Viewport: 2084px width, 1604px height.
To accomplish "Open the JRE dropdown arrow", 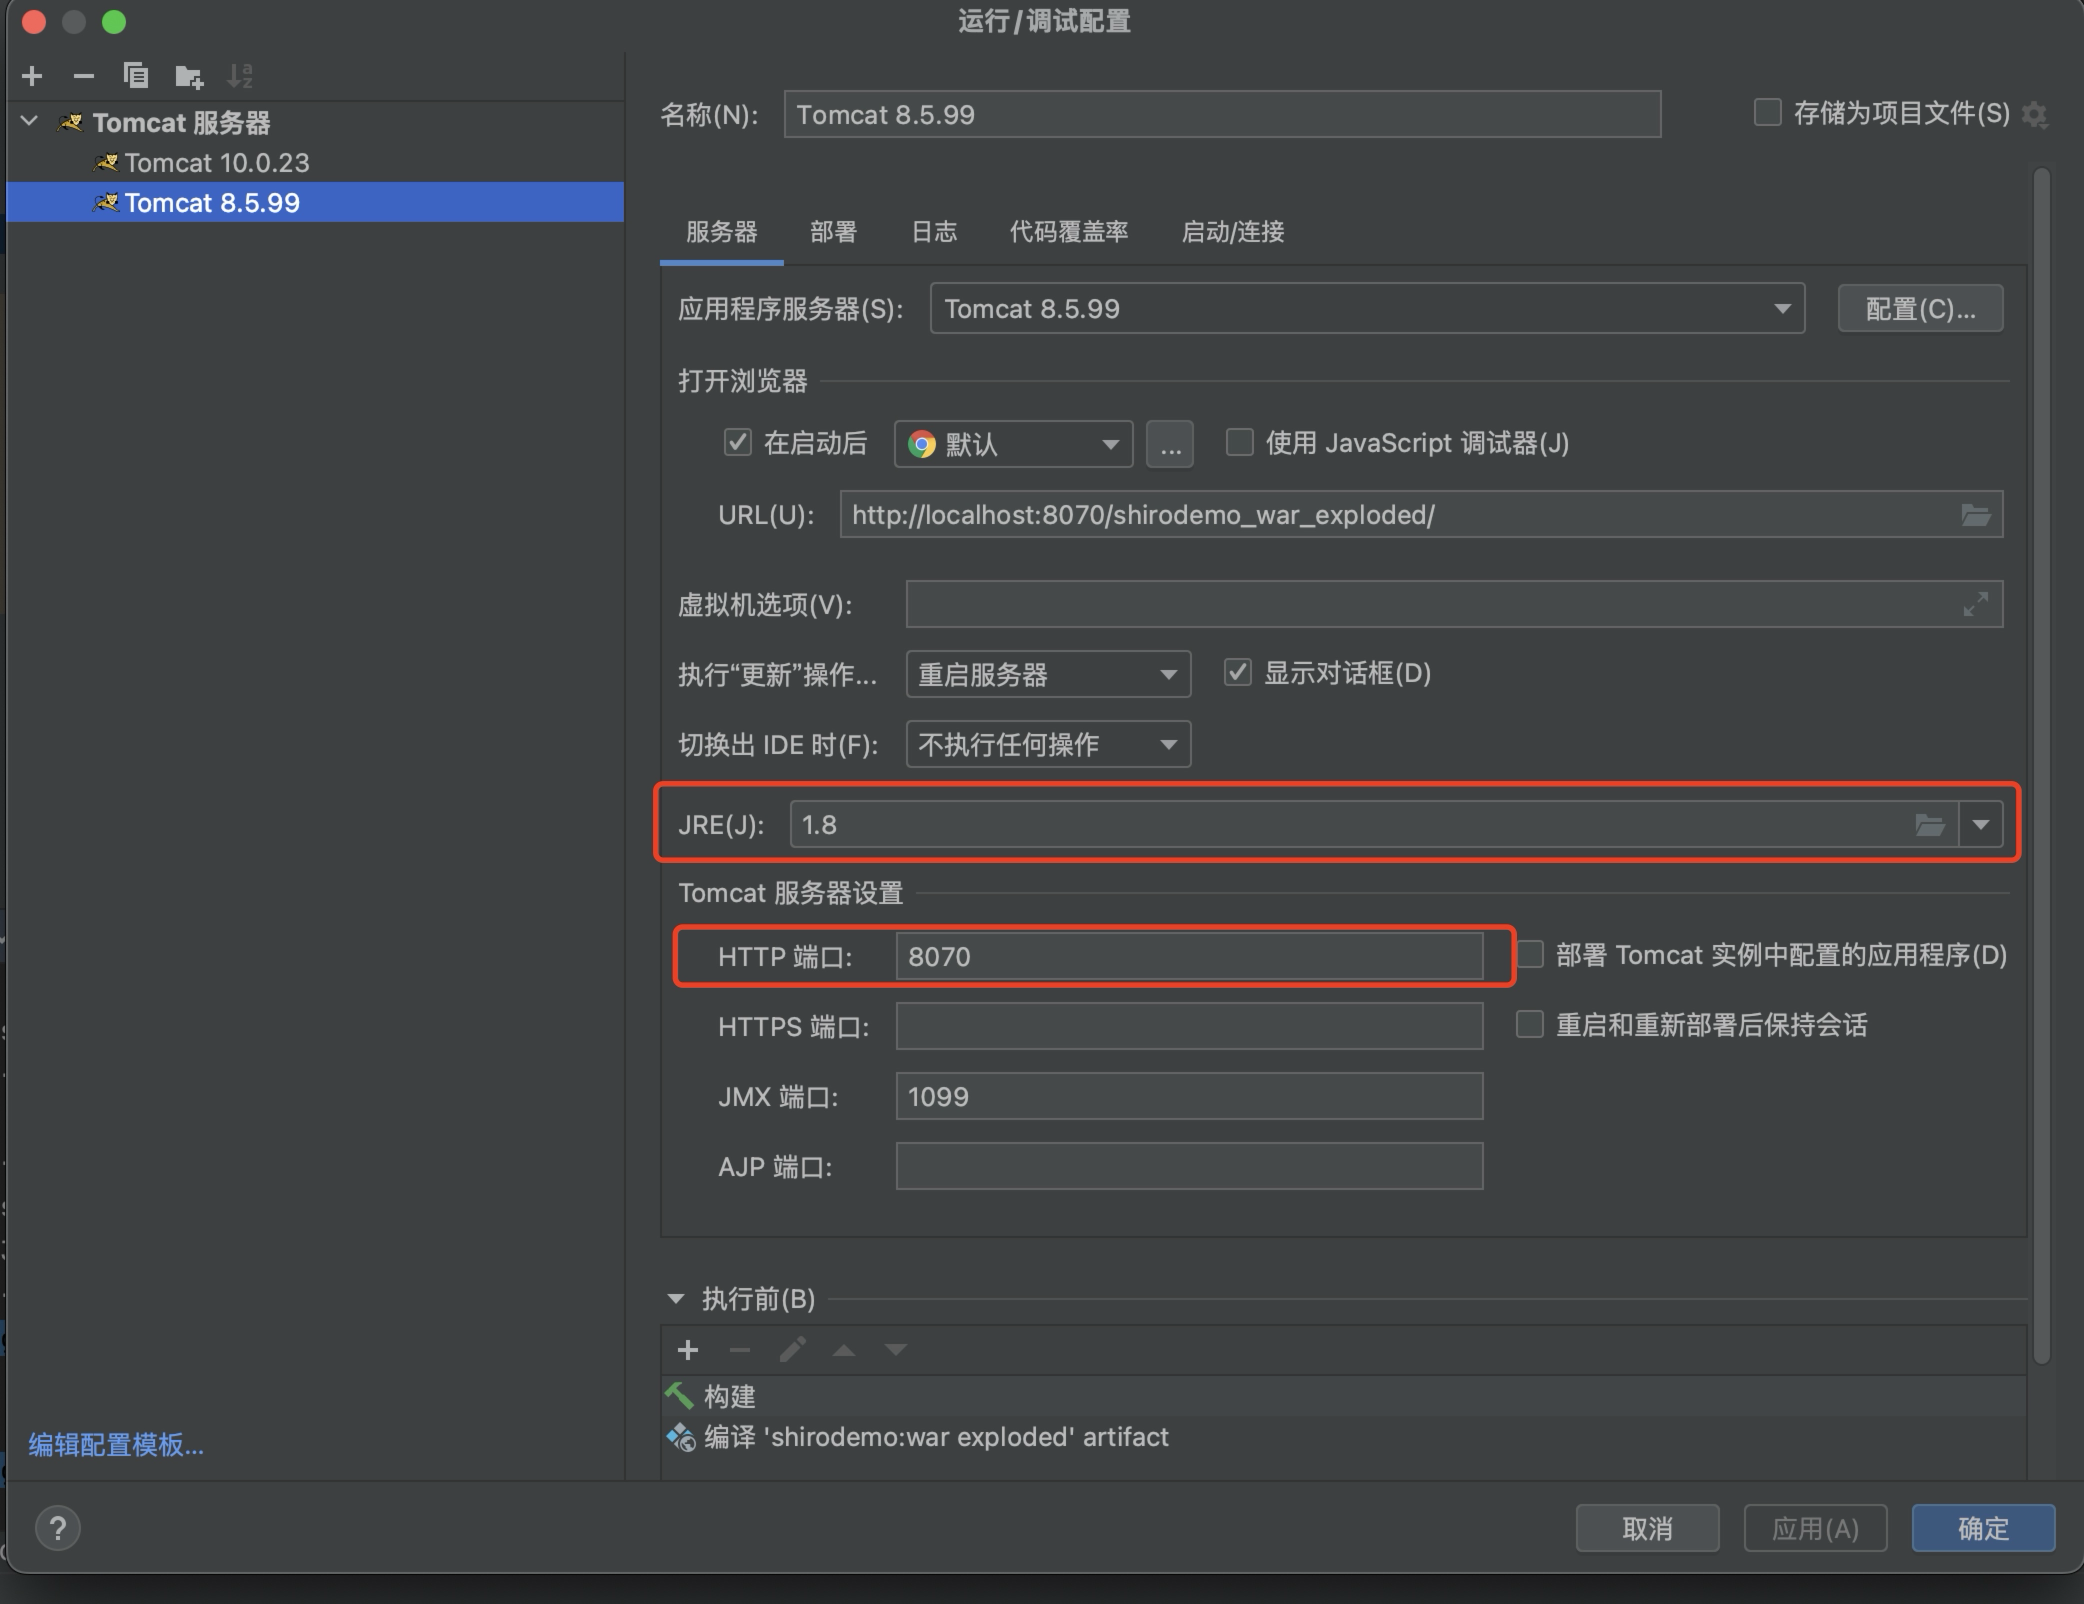I will 1981,825.
